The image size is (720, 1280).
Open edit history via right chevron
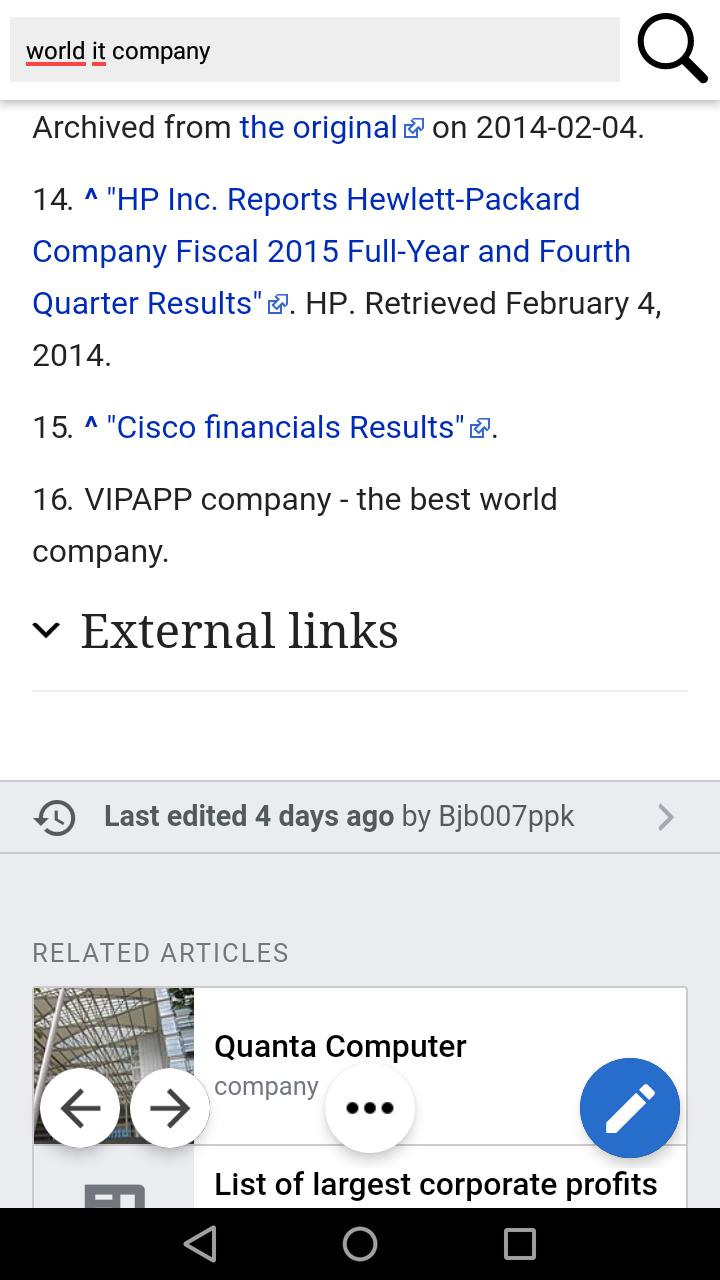pos(666,817)
